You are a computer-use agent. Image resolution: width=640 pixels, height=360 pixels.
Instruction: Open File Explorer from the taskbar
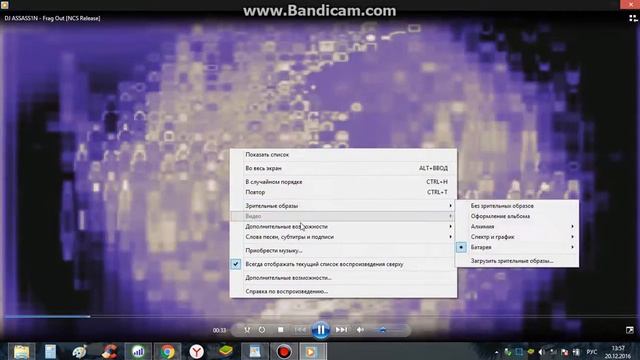[x=21, y=351]
